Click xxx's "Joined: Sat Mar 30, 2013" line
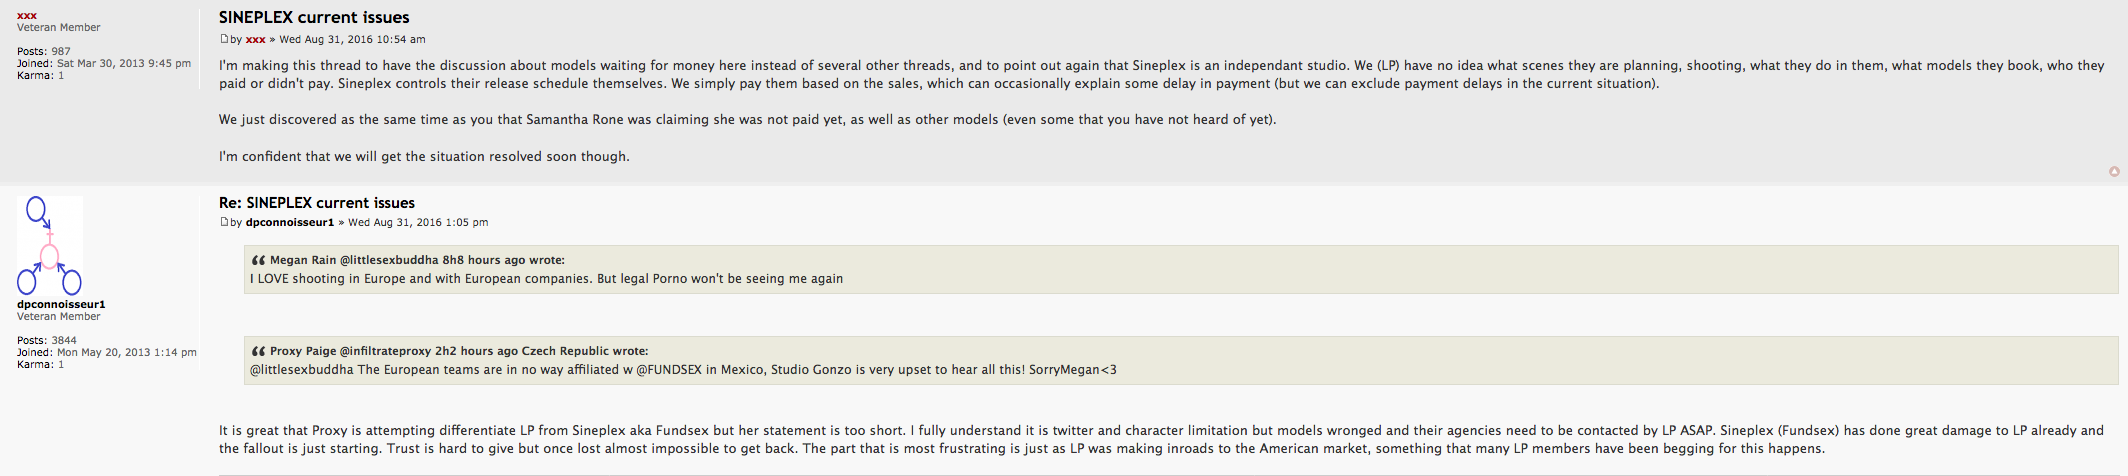Screen dimensions: 2128x476 click(x=104, y=63)
